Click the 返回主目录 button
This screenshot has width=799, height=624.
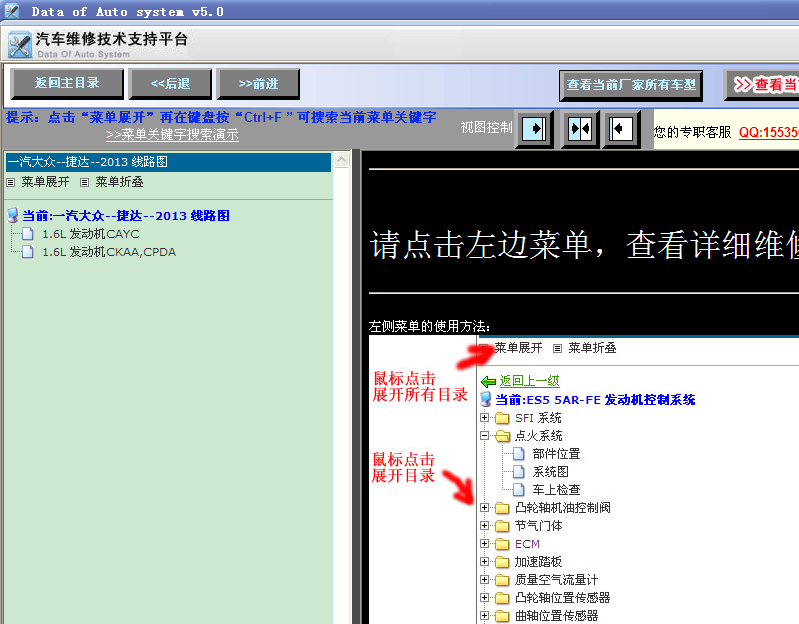pos(67,84)
